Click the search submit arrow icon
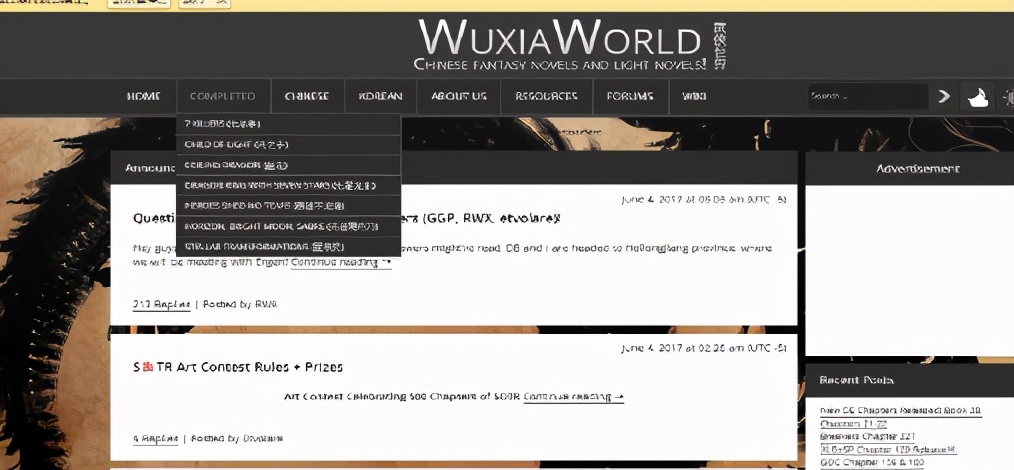This screenshot has width=1014, height=470. coord(944,96)
